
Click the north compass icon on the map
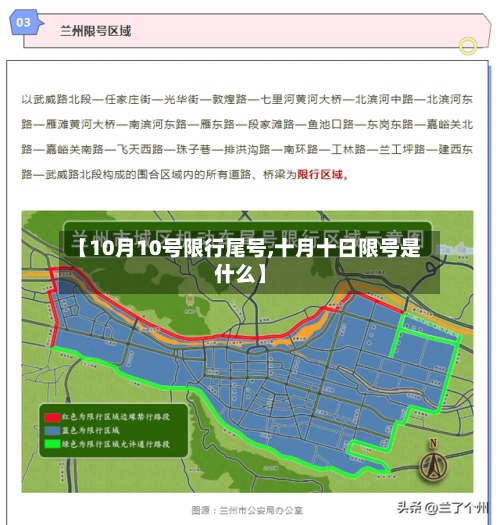pos(434,462)
